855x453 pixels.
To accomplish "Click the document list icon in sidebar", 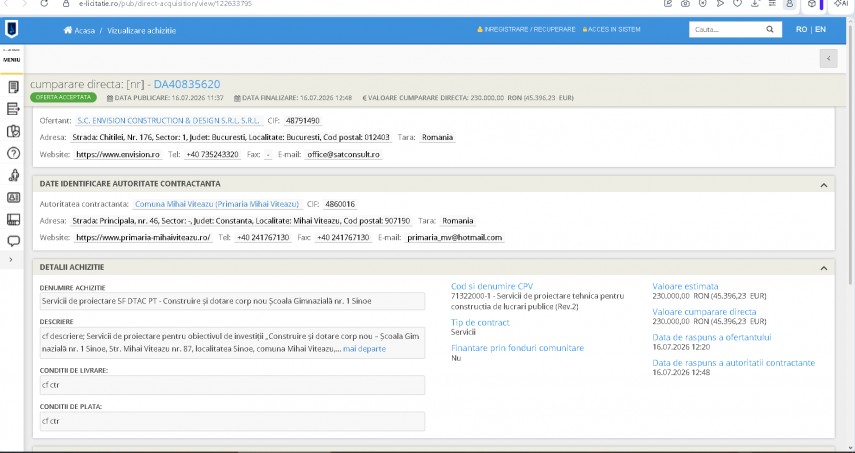I will (x=13, y=87).
